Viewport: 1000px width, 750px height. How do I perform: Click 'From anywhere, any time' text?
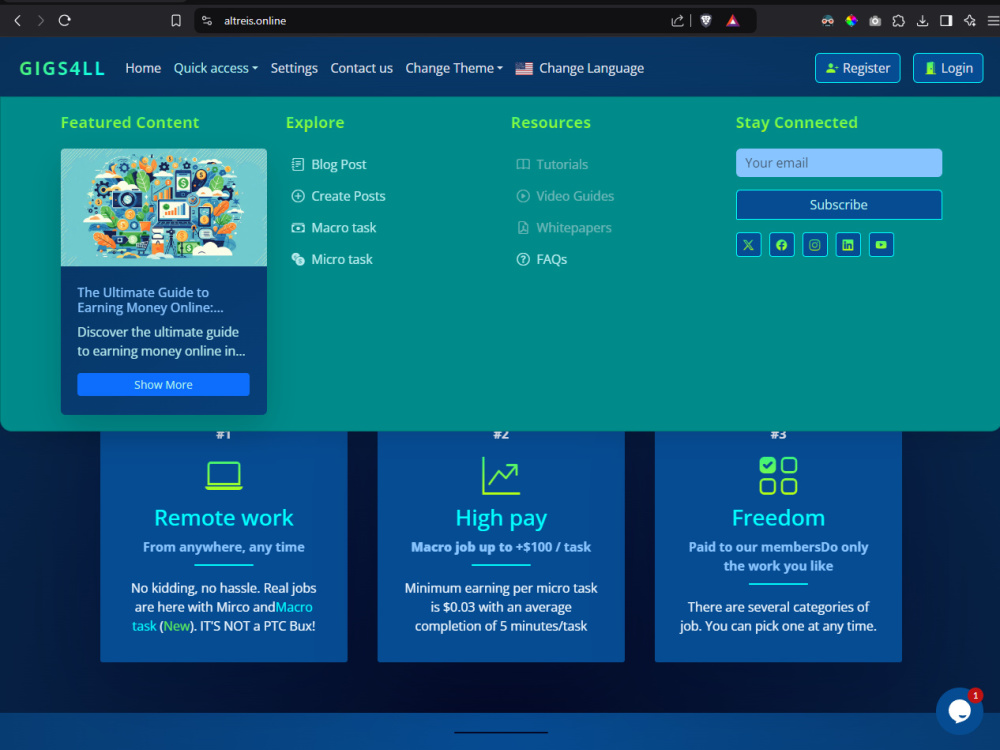(x=224, y=547)
